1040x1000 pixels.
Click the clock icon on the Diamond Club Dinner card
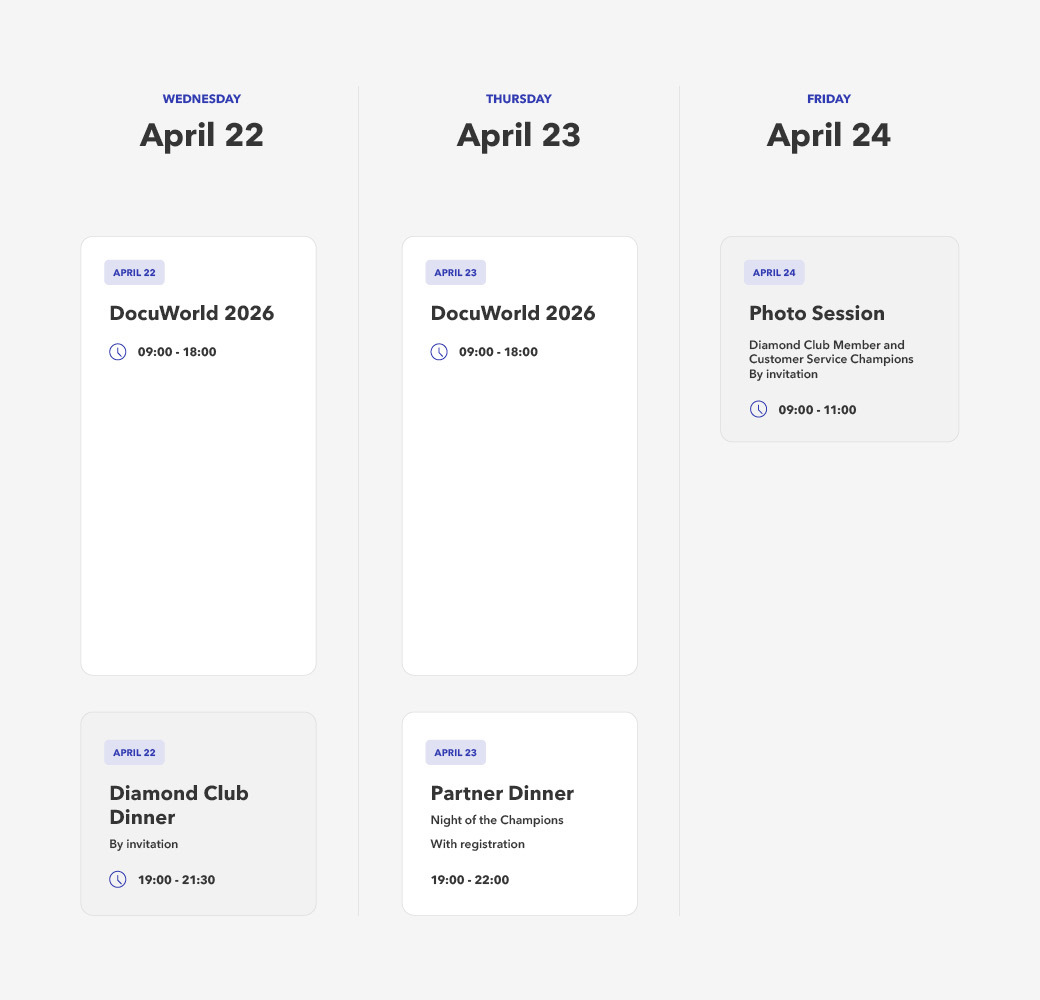pos(118,880)
